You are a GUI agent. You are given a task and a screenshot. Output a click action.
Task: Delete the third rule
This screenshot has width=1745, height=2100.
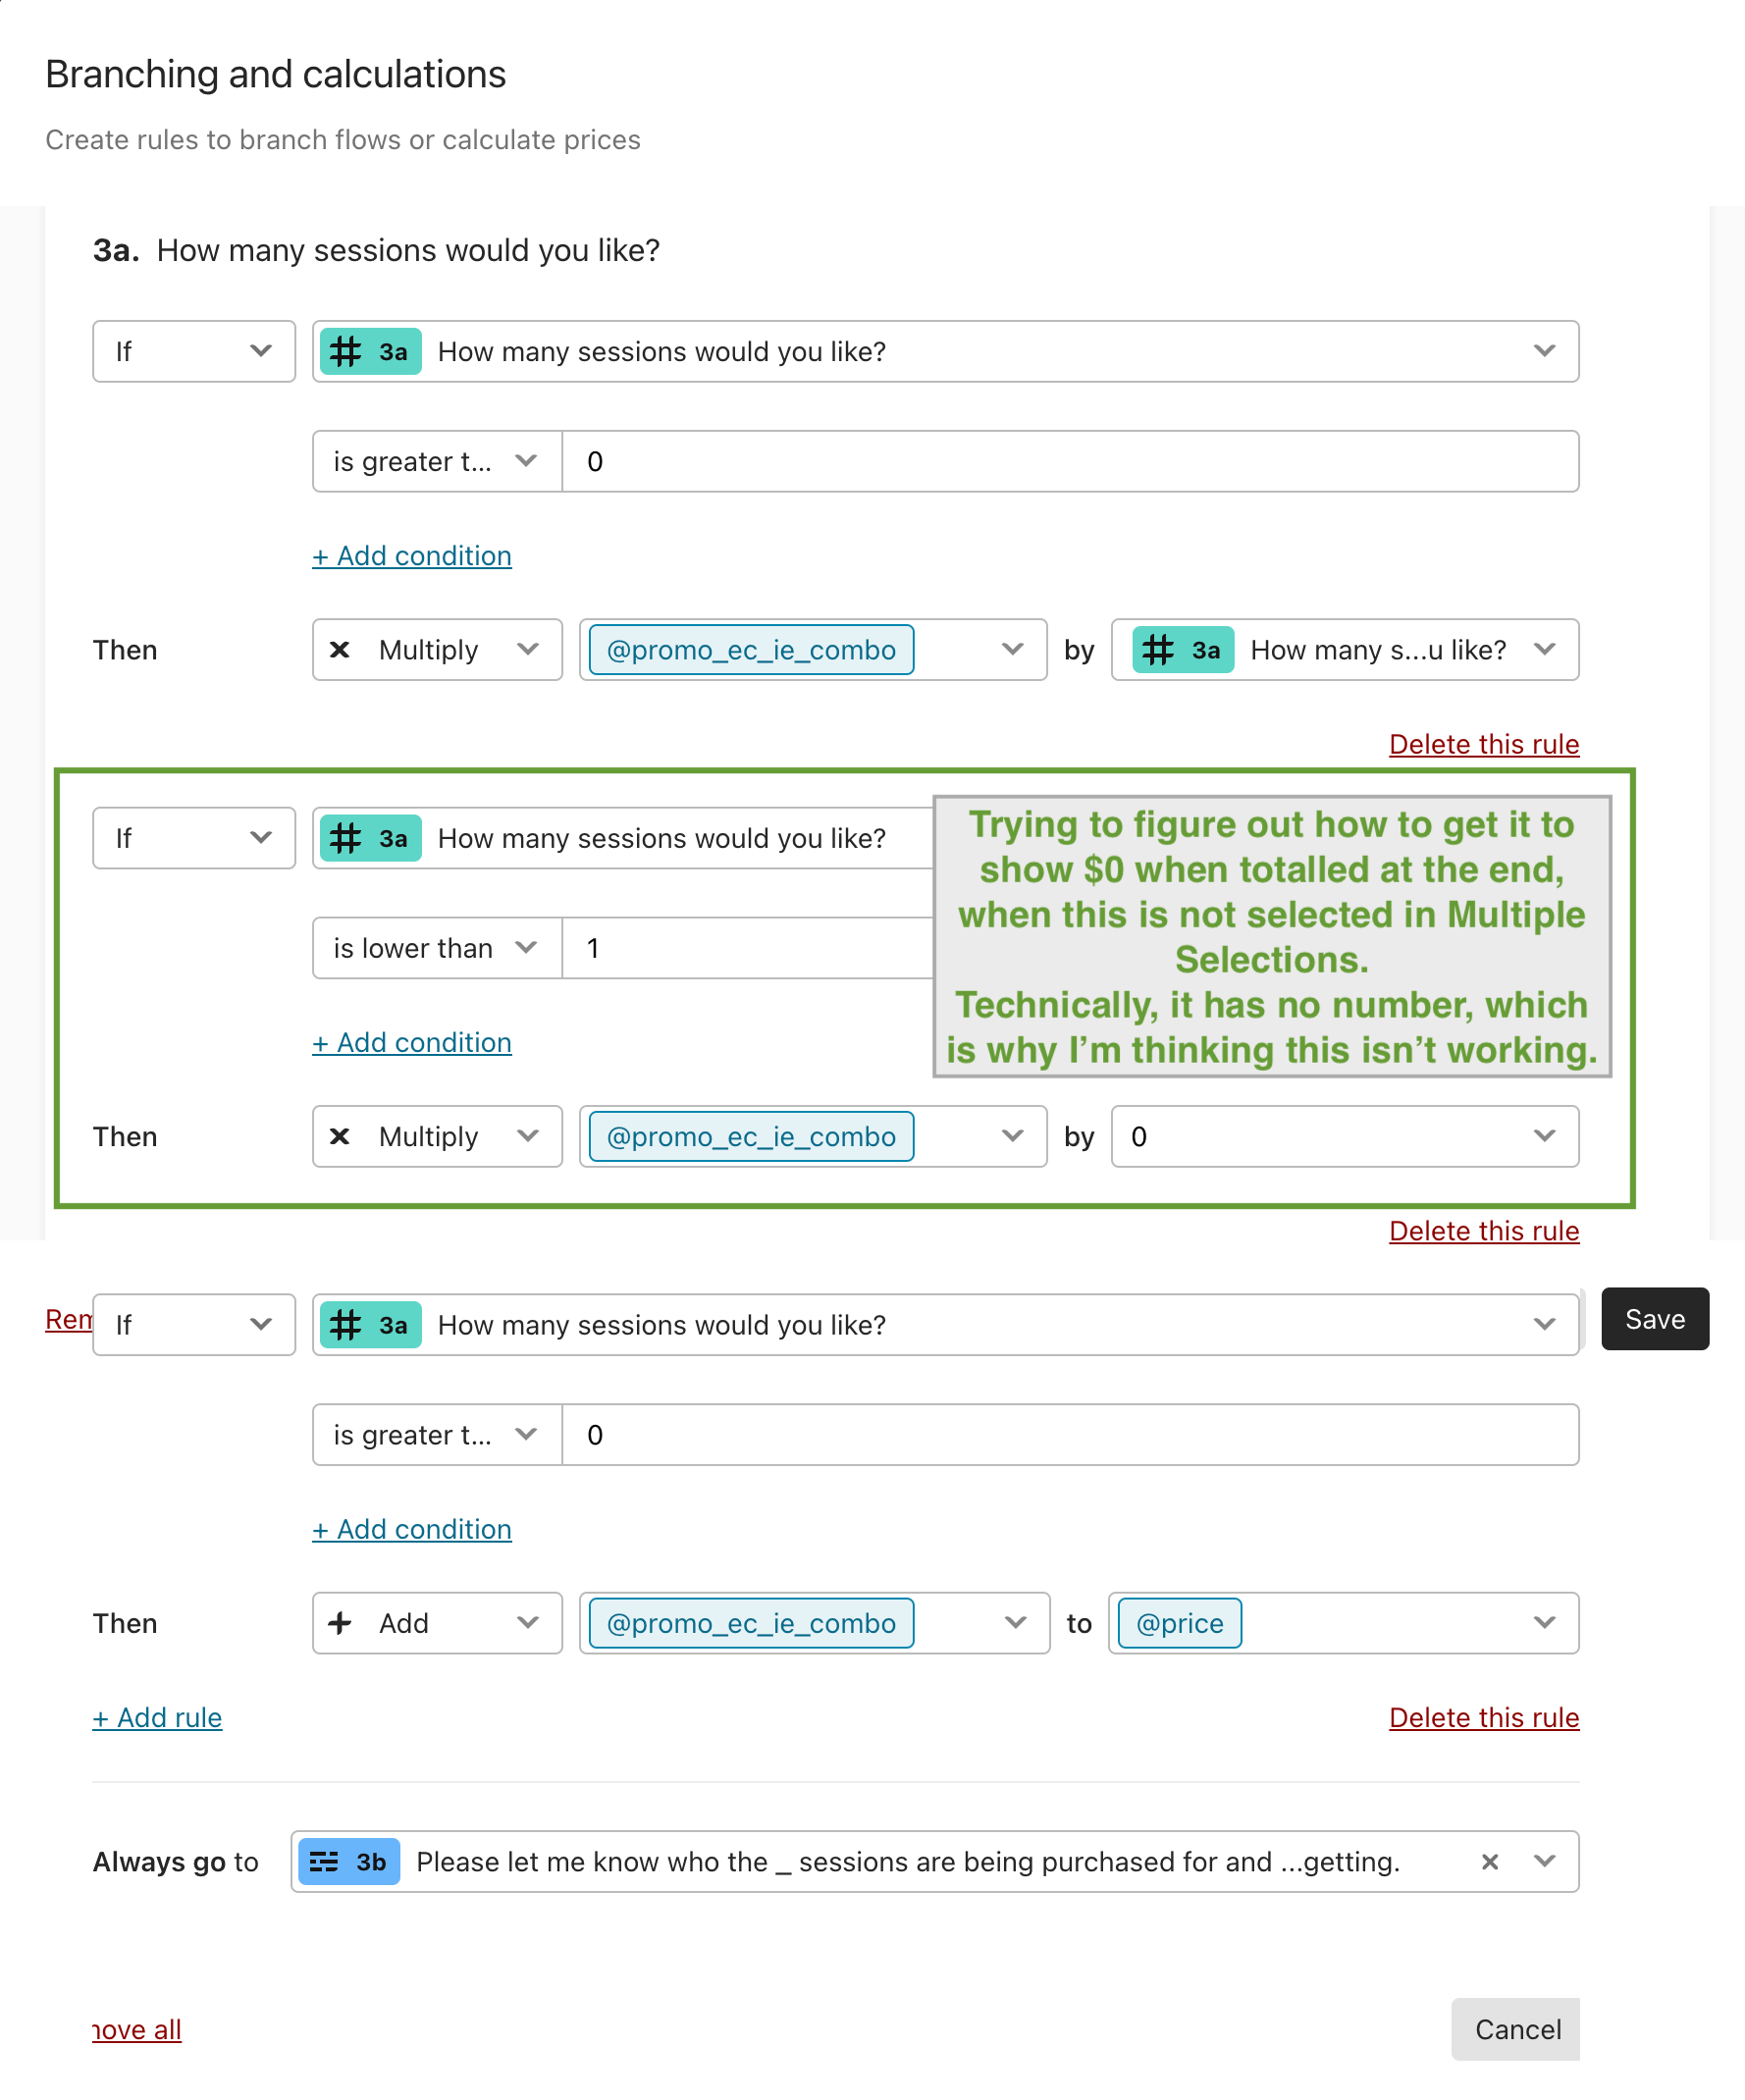pos(1484,1718)
